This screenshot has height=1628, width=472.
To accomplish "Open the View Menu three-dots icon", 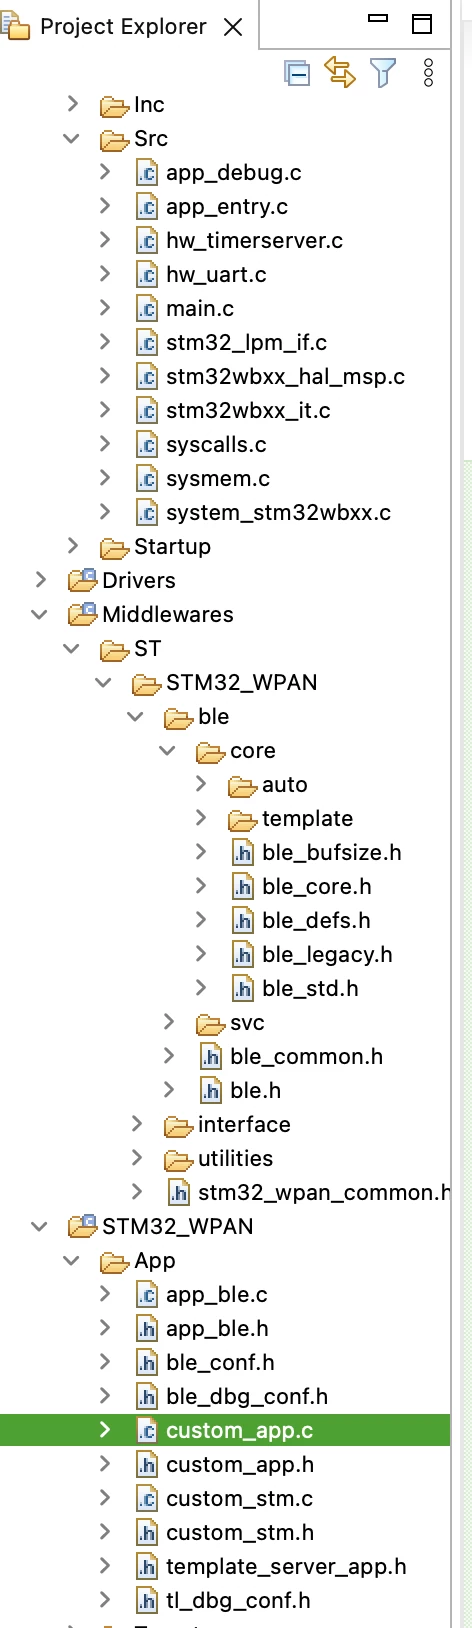I will (428, 73).
